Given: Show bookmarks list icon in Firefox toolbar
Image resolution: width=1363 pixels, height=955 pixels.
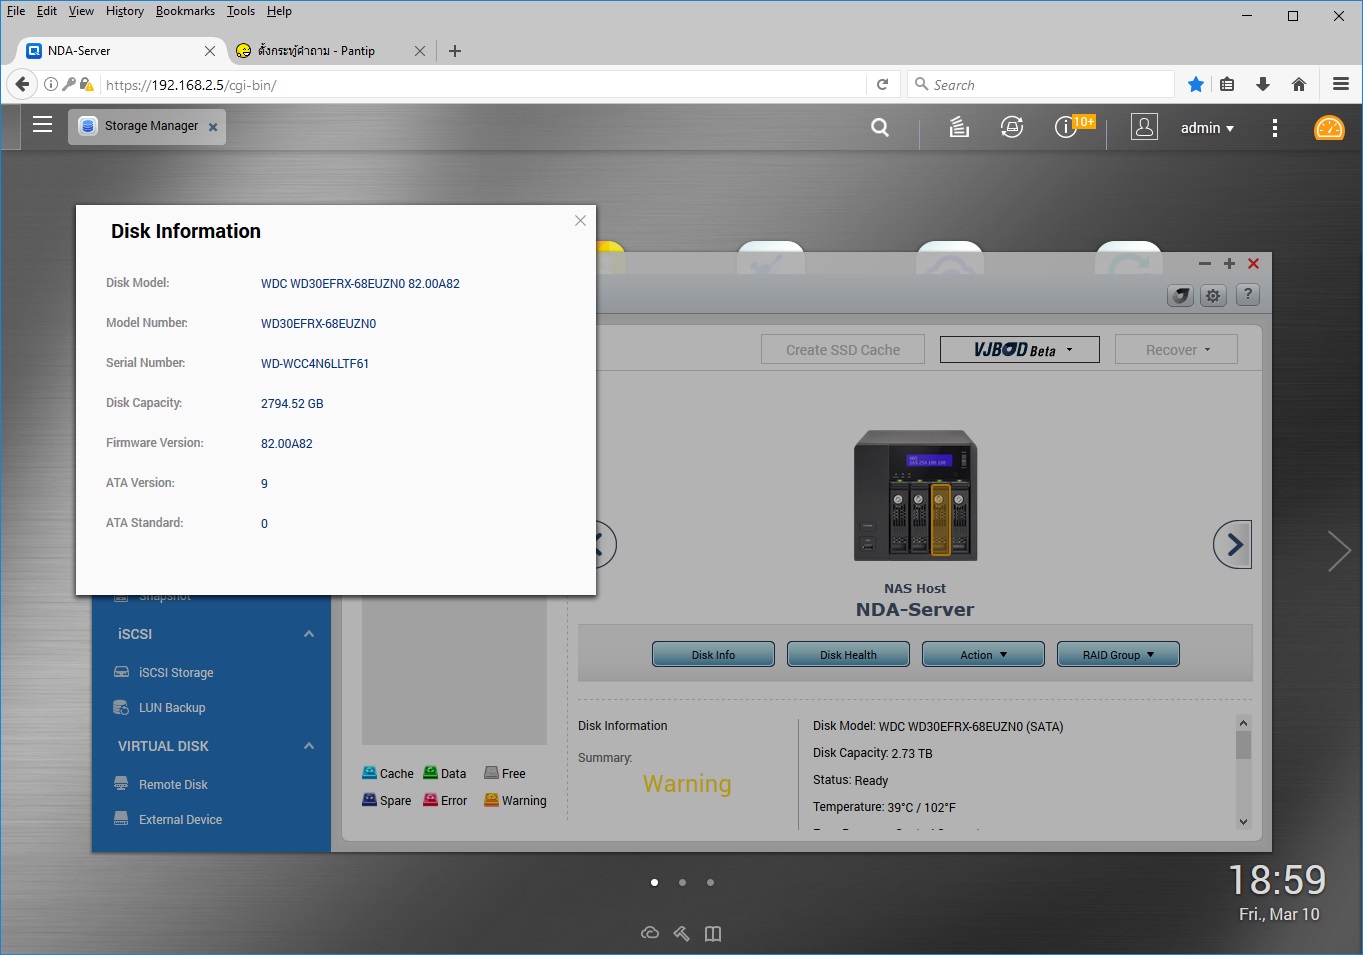Looking at the screenshot, I should pyautogui.click(x=1227, y=85).
